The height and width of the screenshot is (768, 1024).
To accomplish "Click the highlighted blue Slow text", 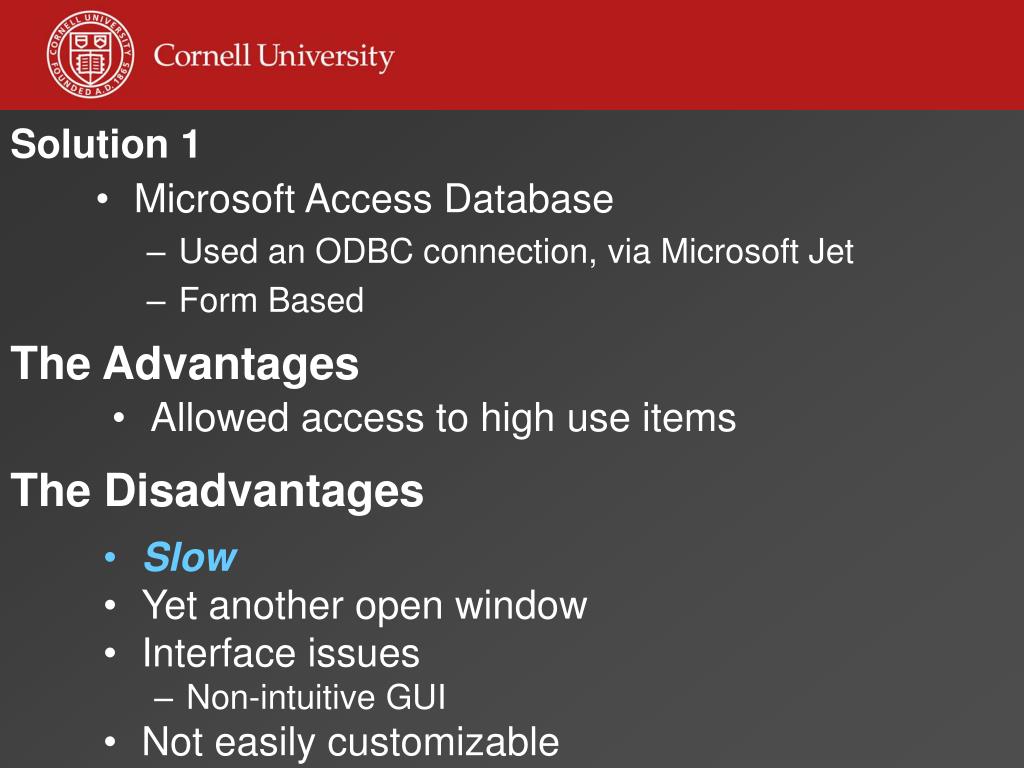I will click(x=190, y=557).
